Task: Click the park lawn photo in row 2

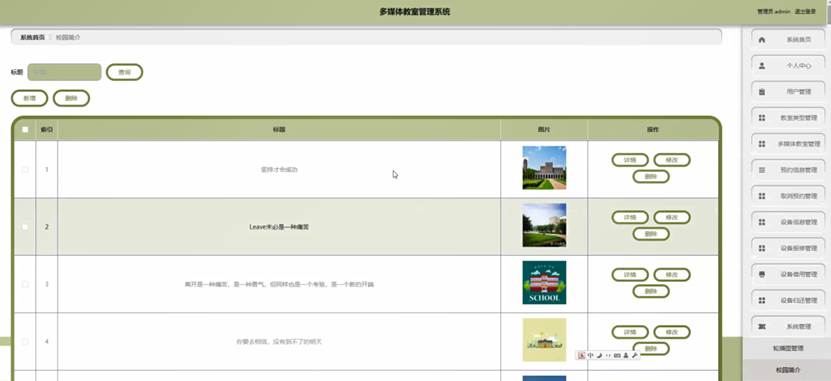Action: point(544,225)
